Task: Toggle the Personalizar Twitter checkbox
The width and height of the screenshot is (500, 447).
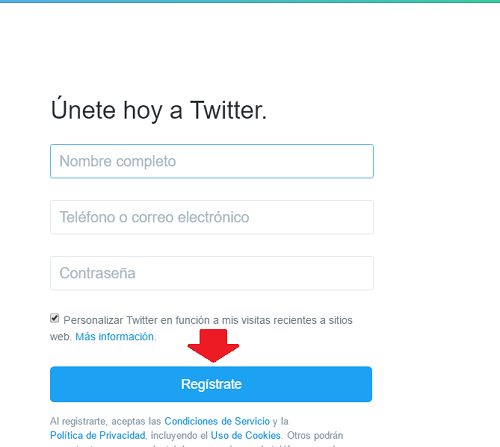Action: click(x=55, y=318)
